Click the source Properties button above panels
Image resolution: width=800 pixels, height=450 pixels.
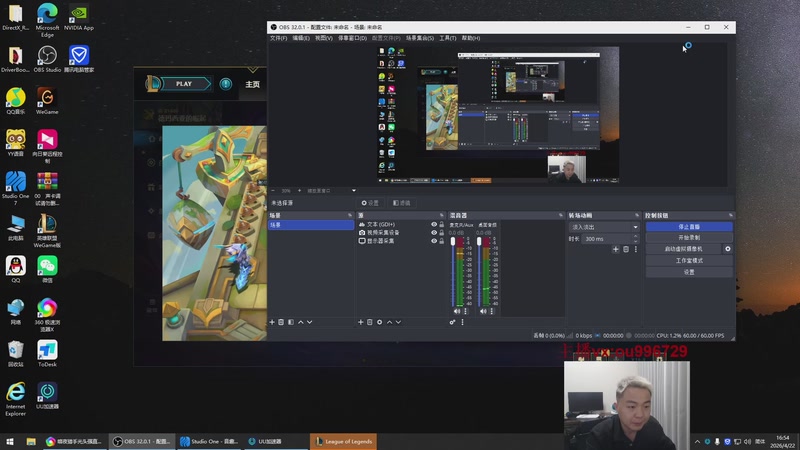click(x=370, y=203)
